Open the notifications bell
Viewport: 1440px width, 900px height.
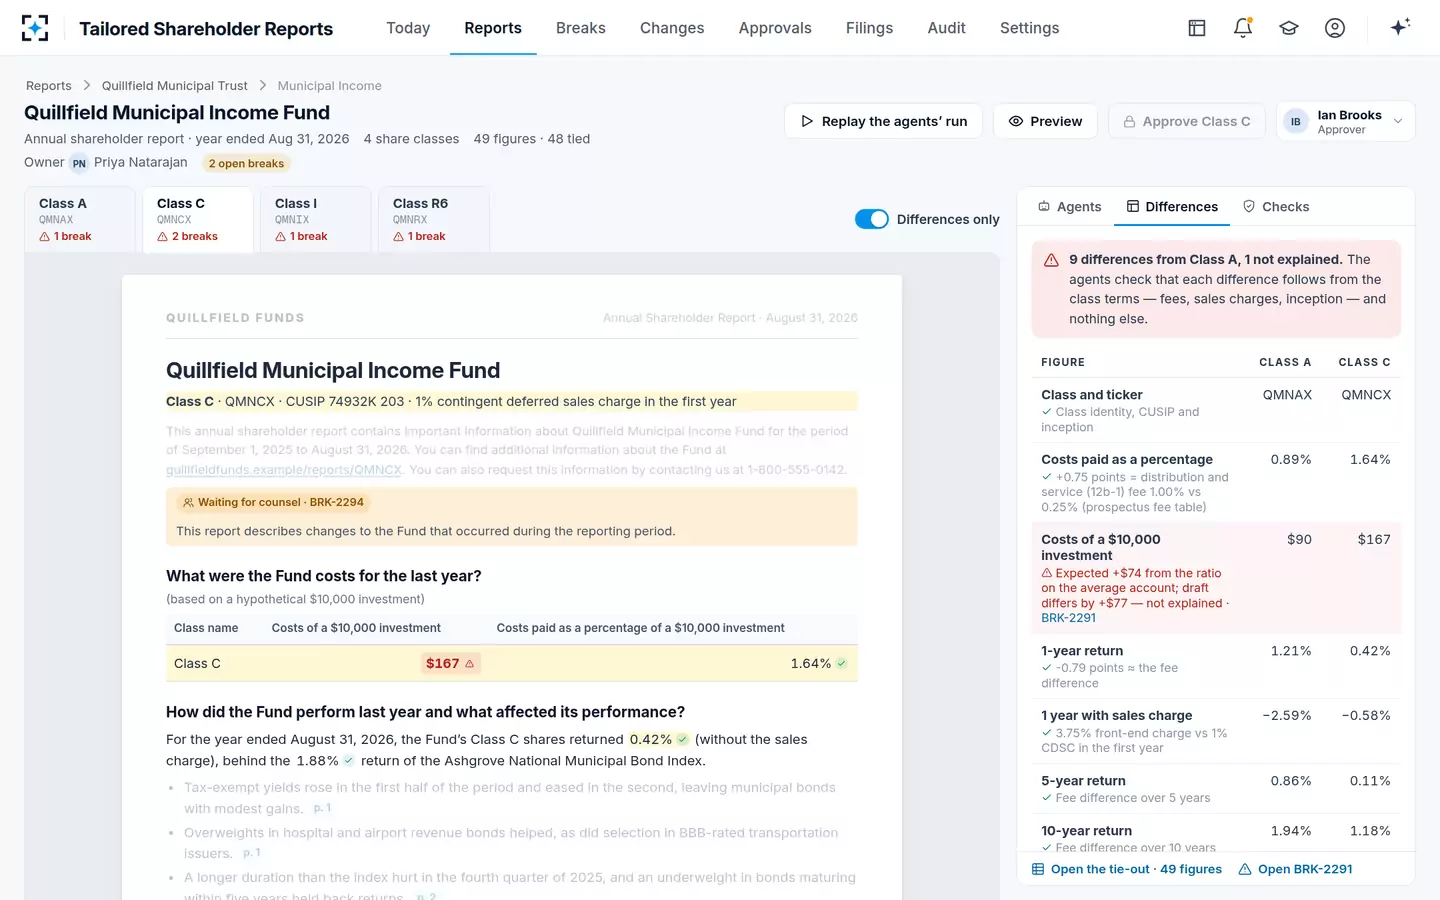[x=1243, y=28]
